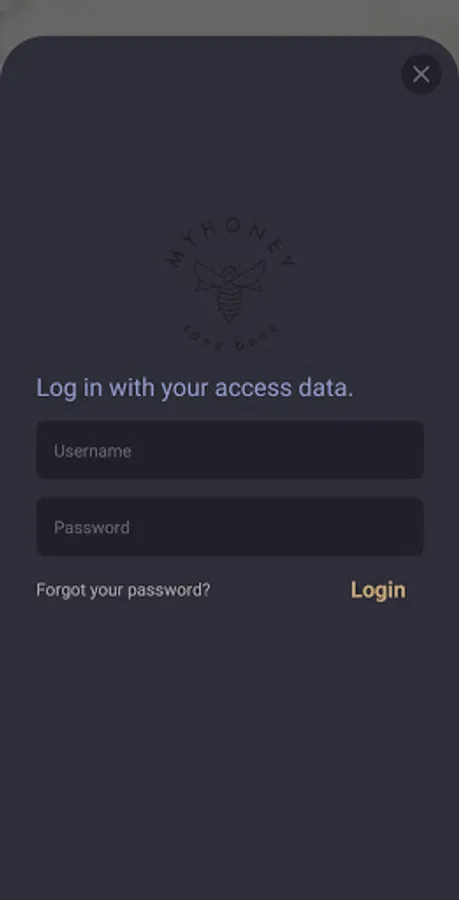Focus the Username input field
The image size is (459, 900).
coord(230,450)
